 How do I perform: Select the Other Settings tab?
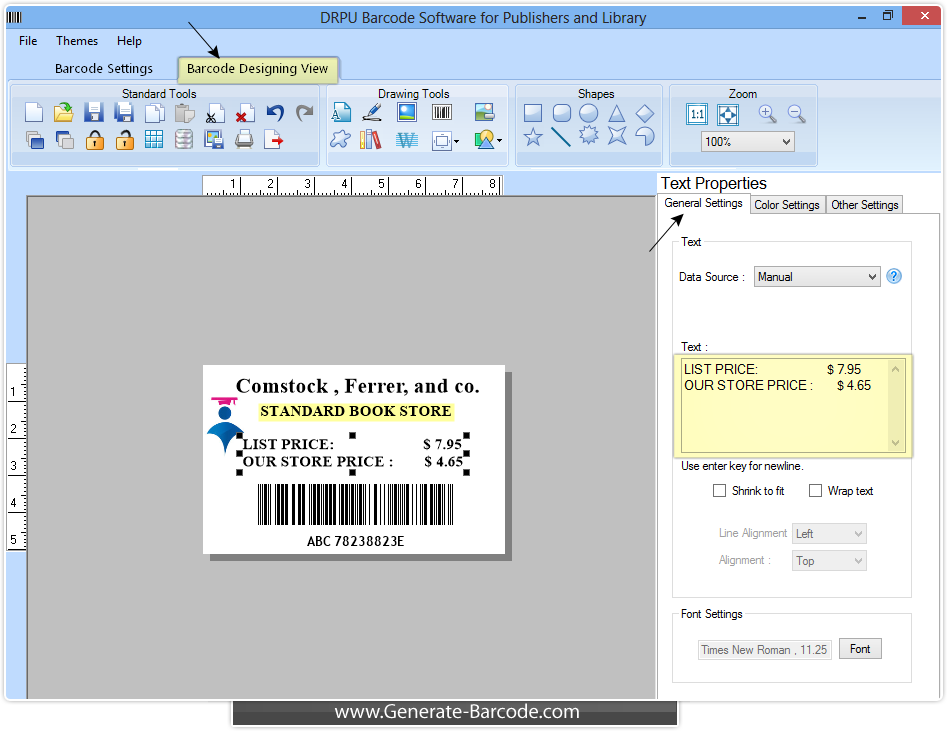865,205
